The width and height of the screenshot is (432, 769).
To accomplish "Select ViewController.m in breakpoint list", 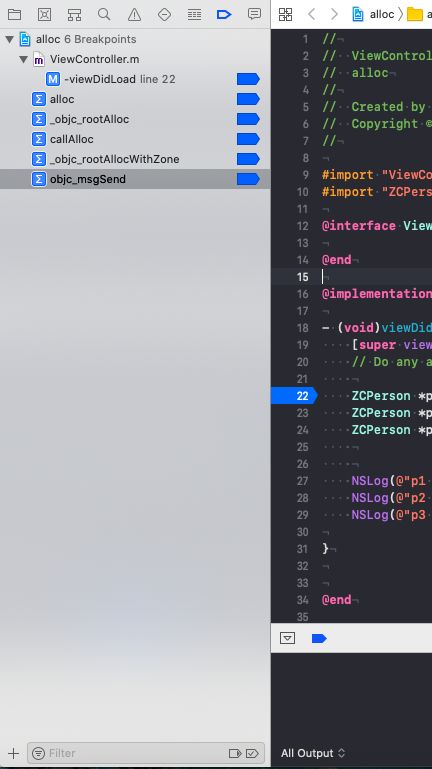I will coord(135,59).
